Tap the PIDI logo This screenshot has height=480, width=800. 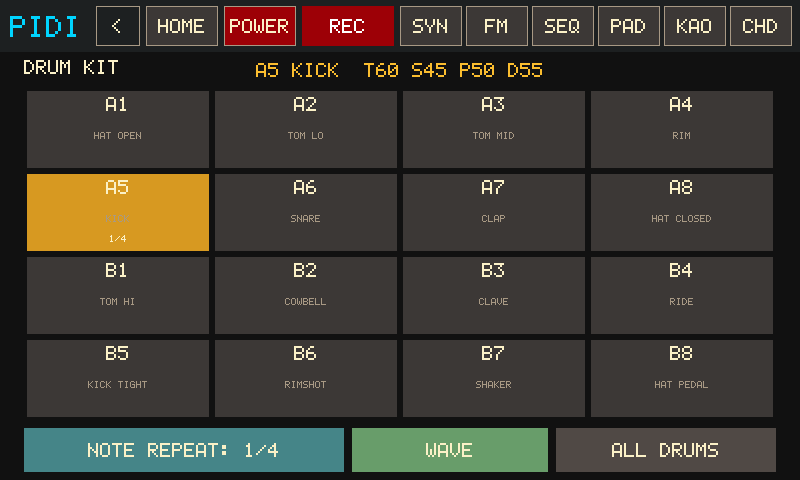pyautogui.click(x=43, y=27)
